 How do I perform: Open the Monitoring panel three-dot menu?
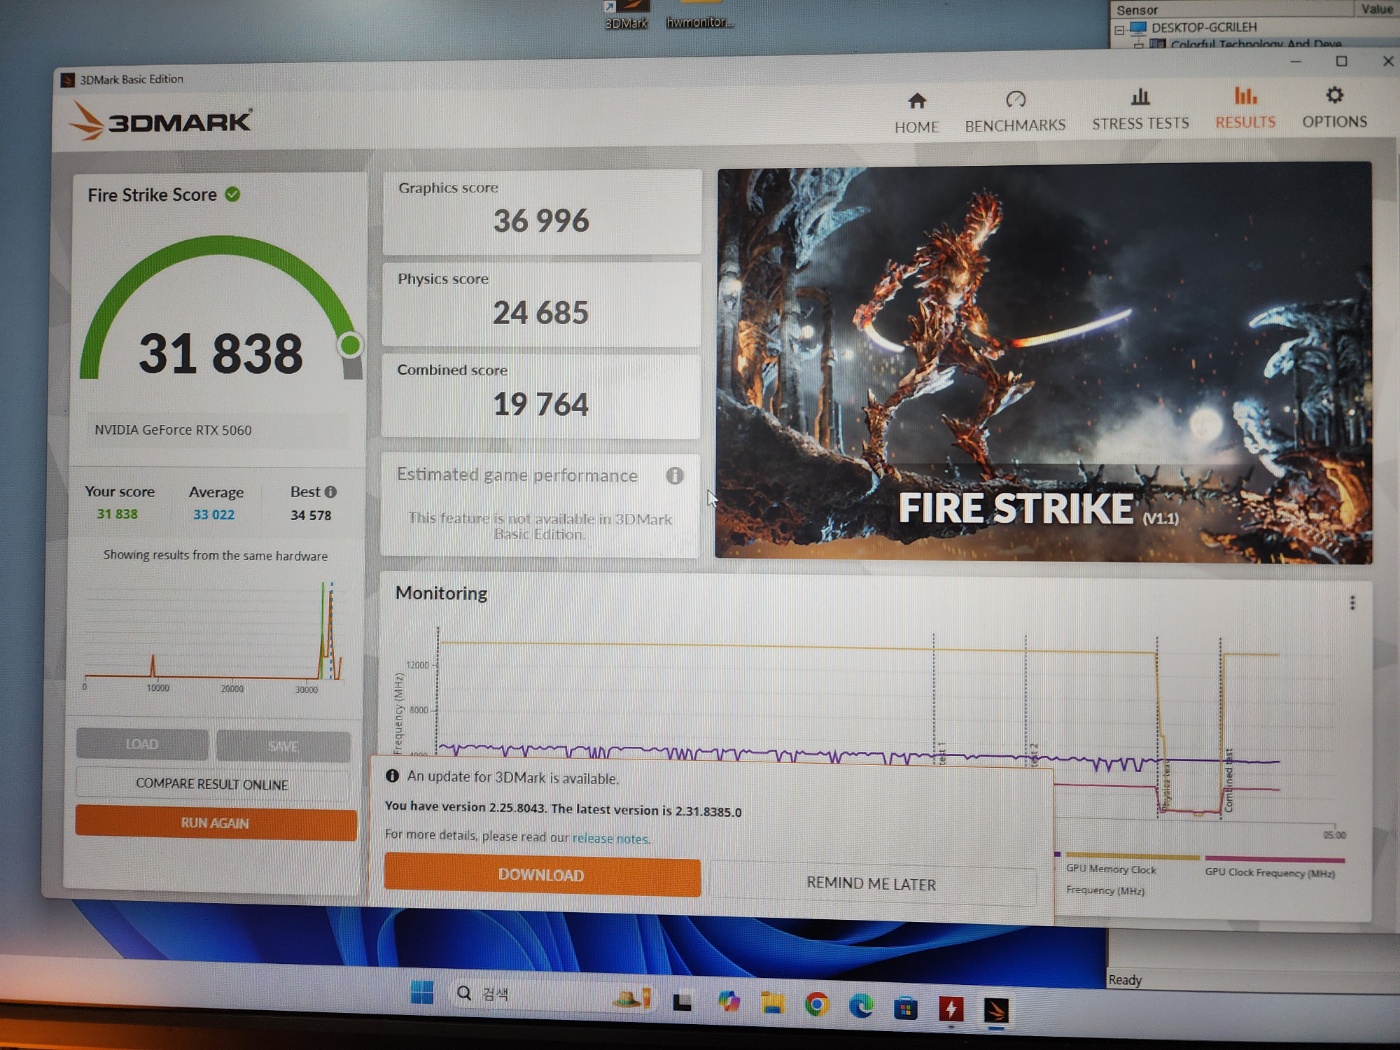pos(1352,603)
